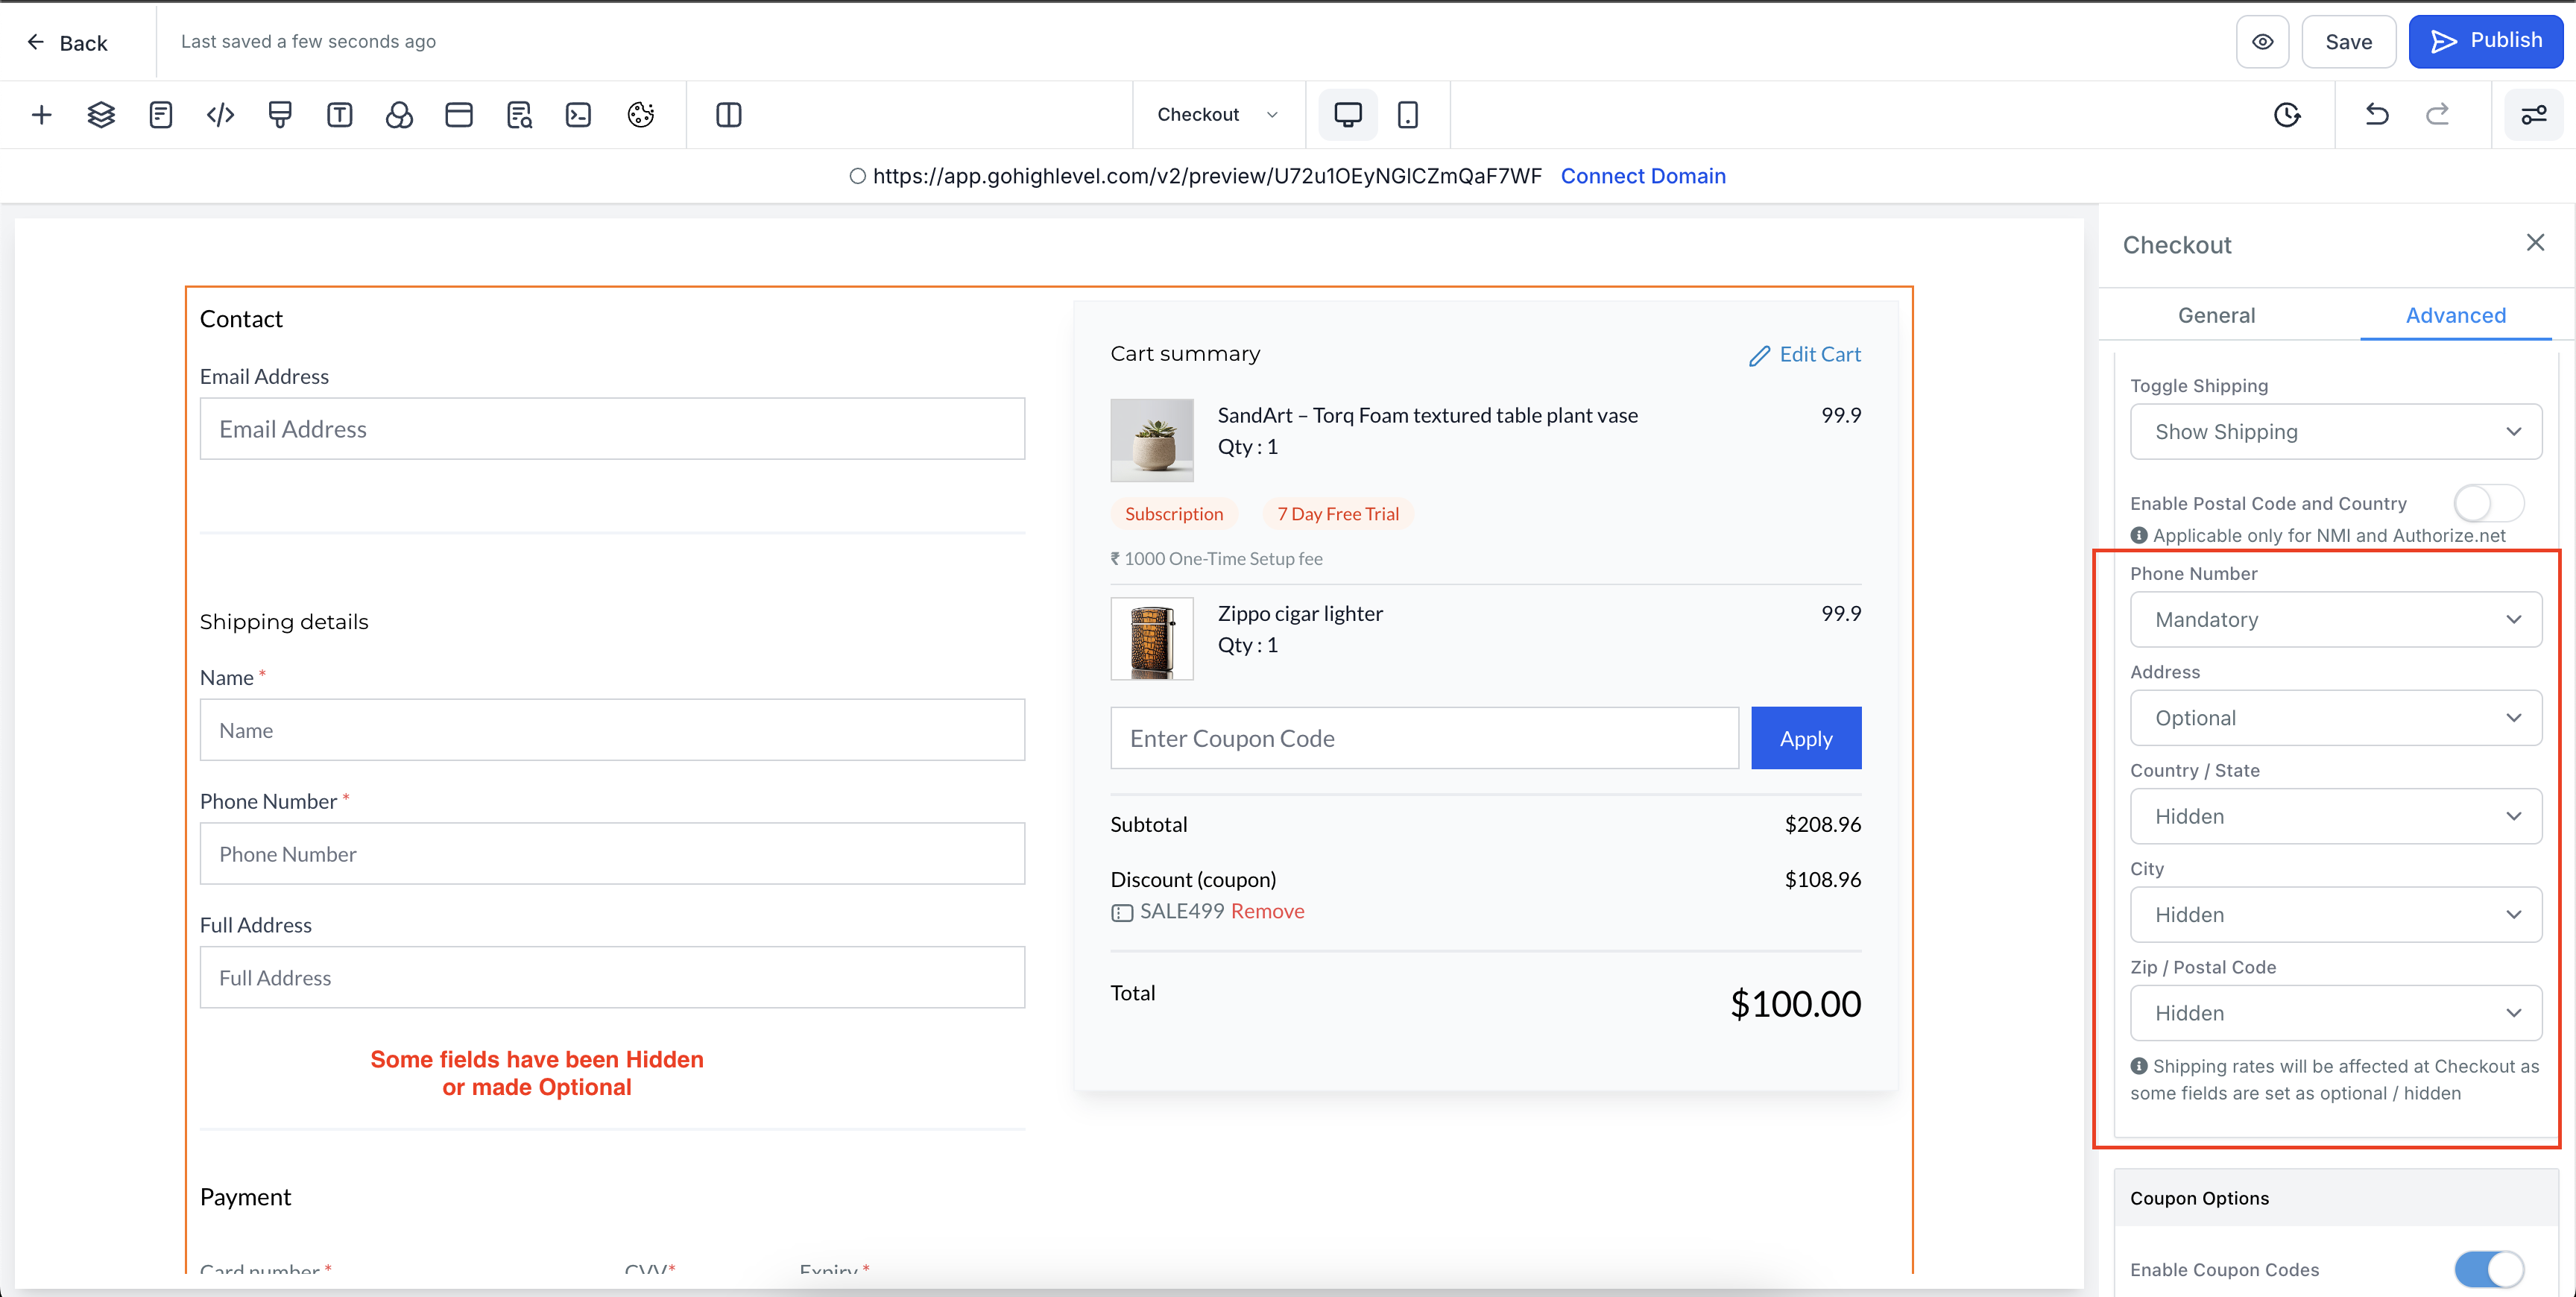Screen dimensions: 2576x1297
Task: Open the Address Optional dropdown
Action: (x=2336, y=718)
